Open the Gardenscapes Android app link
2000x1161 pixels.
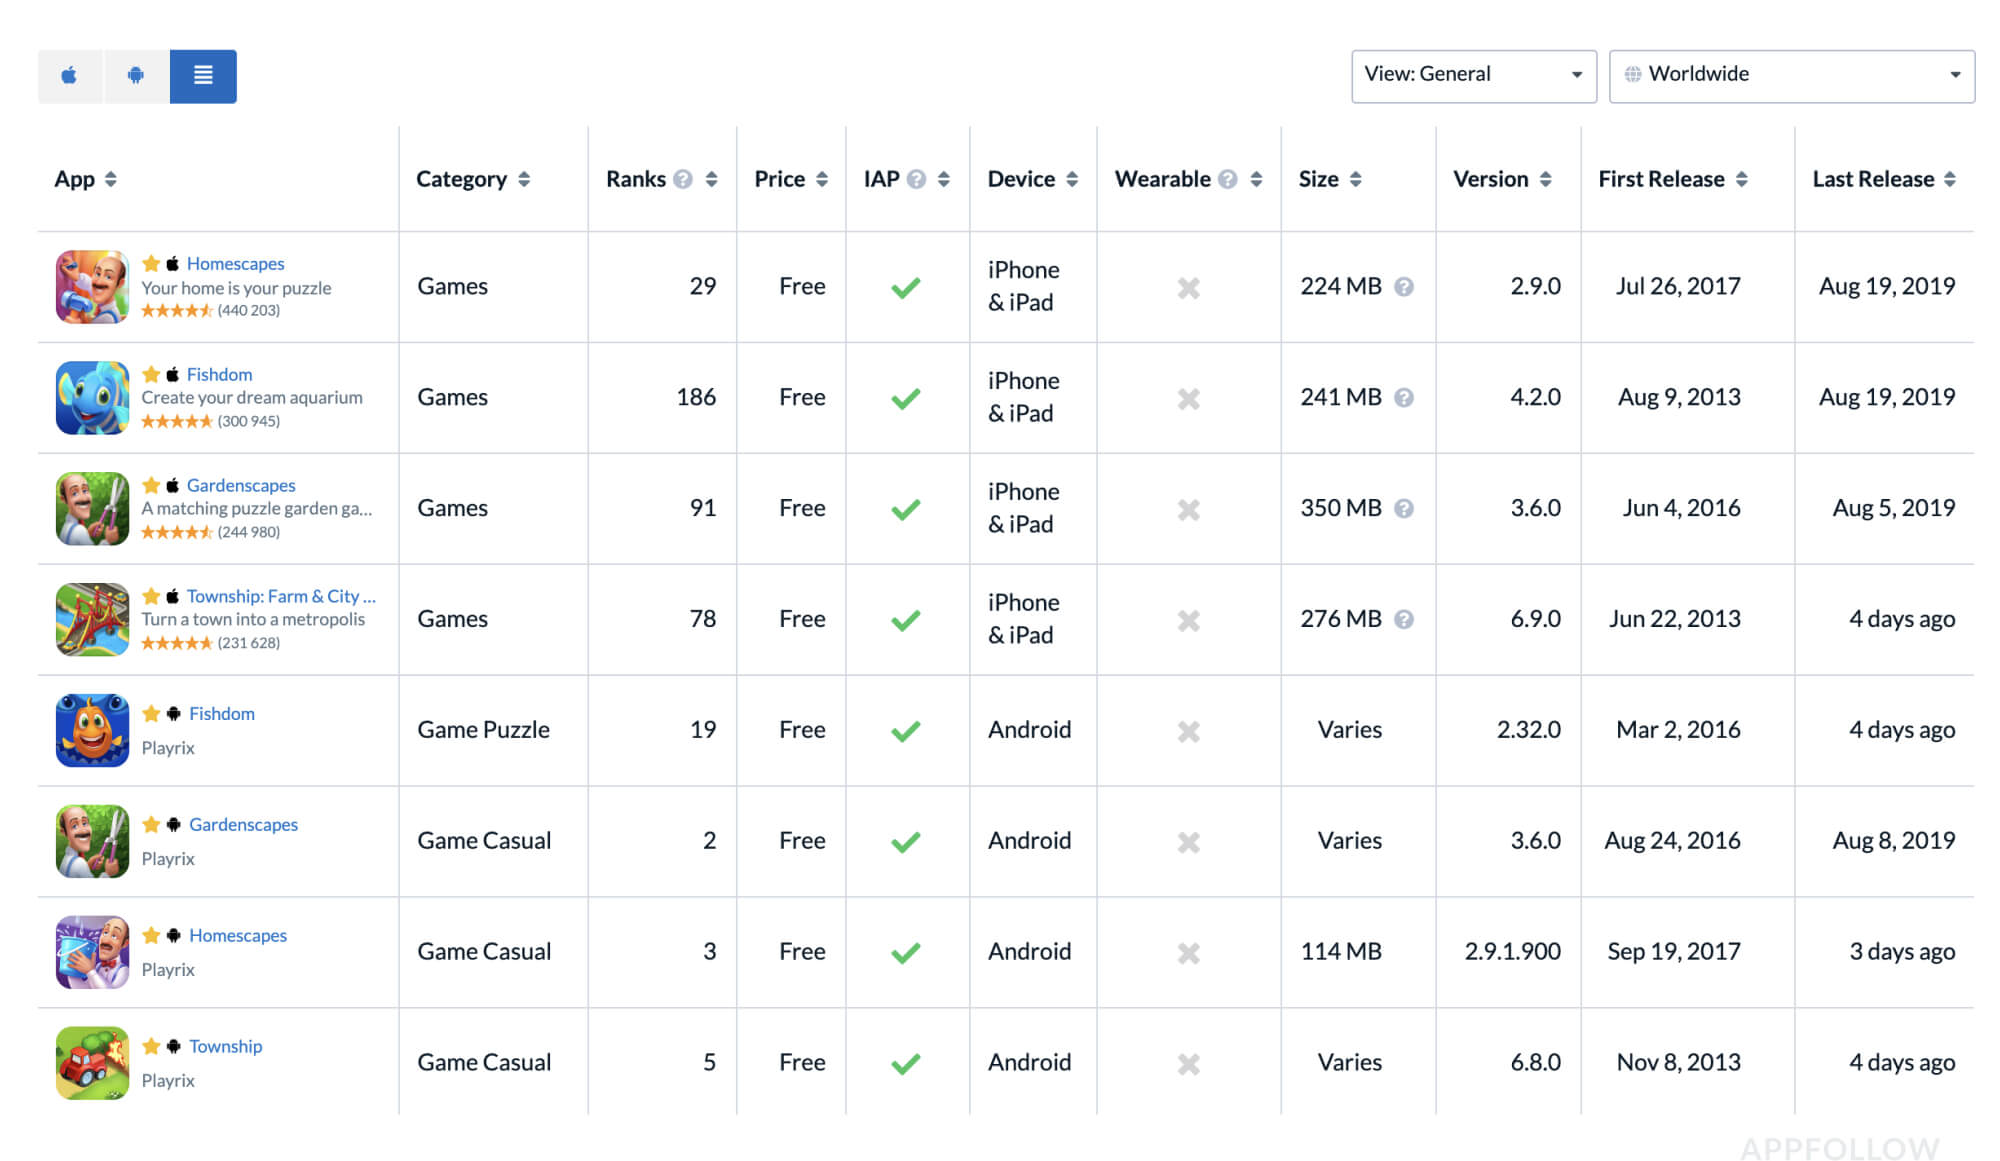pyautogui.click(x=244, y=825)
